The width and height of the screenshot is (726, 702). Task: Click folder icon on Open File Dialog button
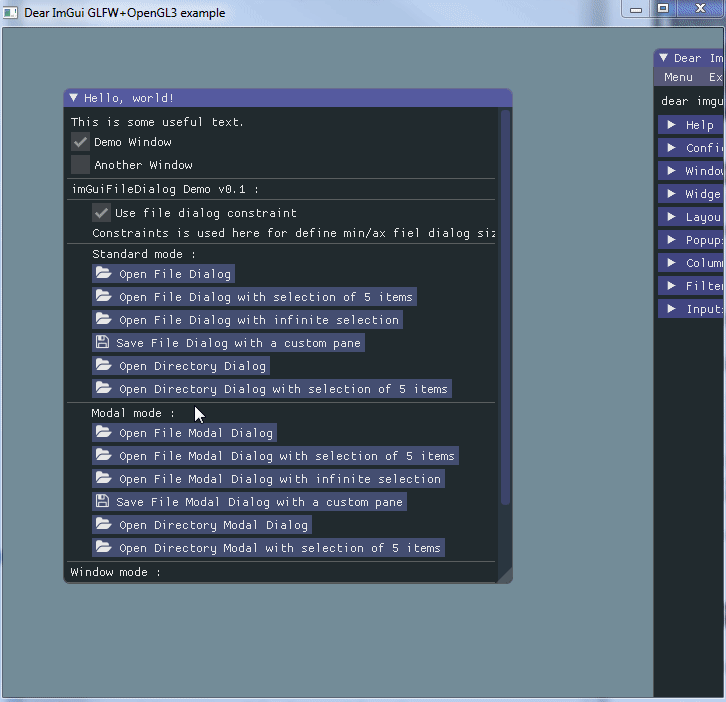pyautogui.click(x=104, y=273)
